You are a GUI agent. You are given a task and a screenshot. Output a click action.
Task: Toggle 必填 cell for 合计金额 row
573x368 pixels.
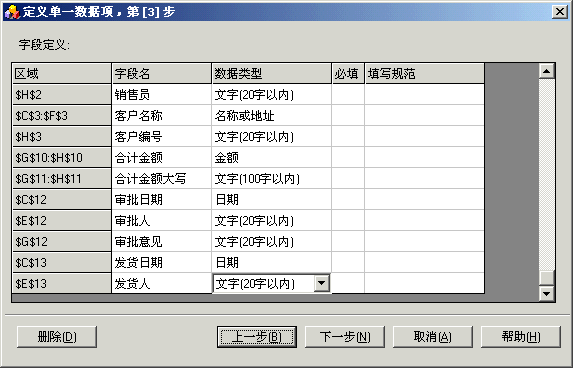[x=348, y=158]
